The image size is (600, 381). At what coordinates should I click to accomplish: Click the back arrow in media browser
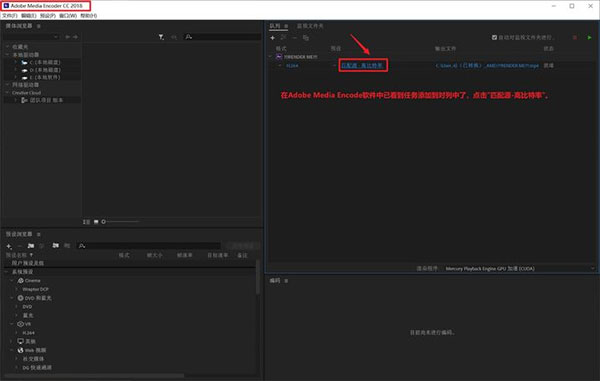(67, 37)
